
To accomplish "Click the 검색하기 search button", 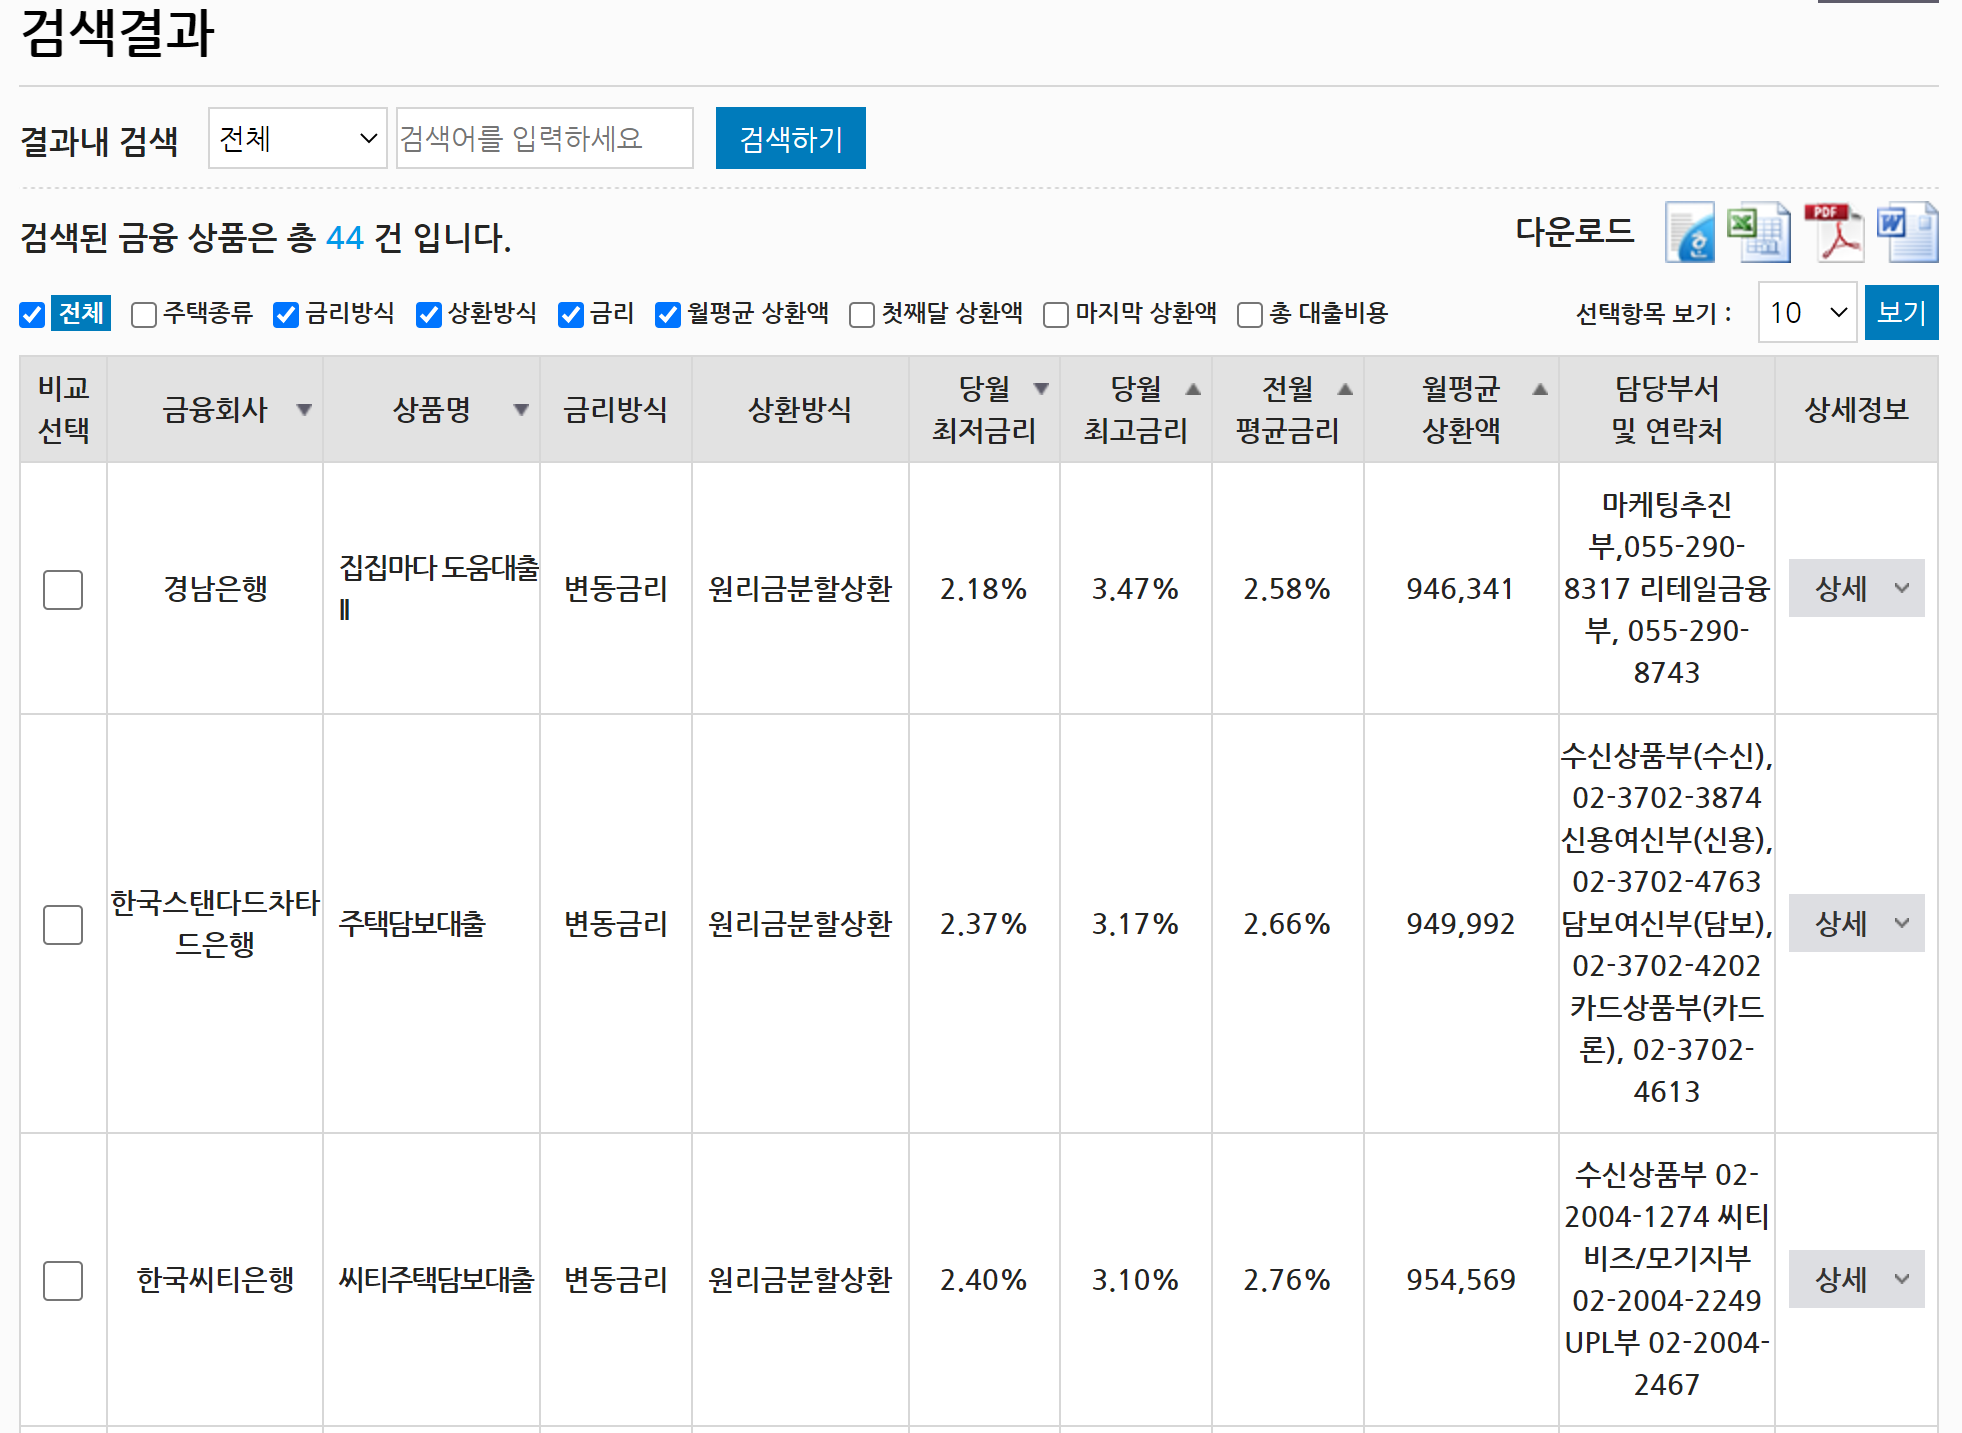I will point(790,138).
